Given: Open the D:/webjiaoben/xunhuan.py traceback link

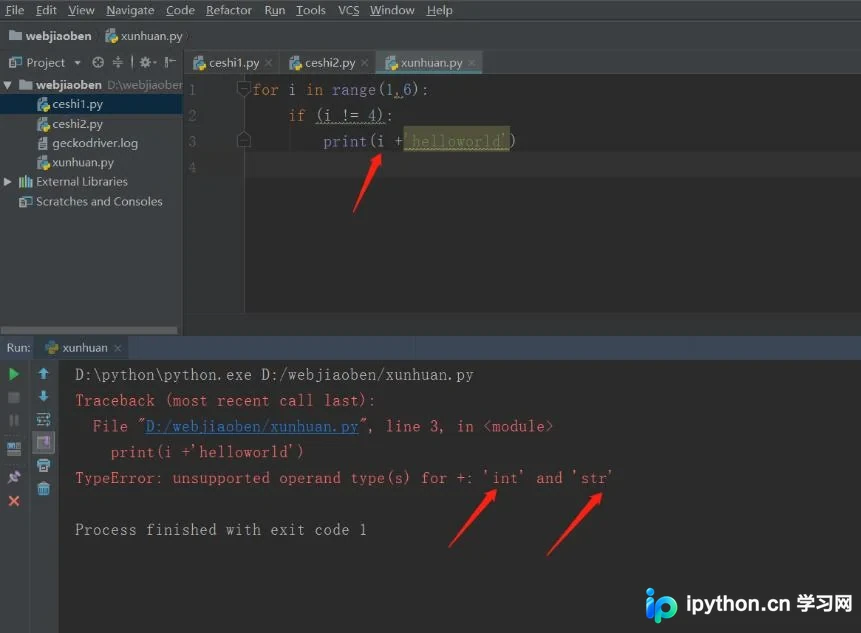Looking at the screenshot, I should (x=251, y=427).
